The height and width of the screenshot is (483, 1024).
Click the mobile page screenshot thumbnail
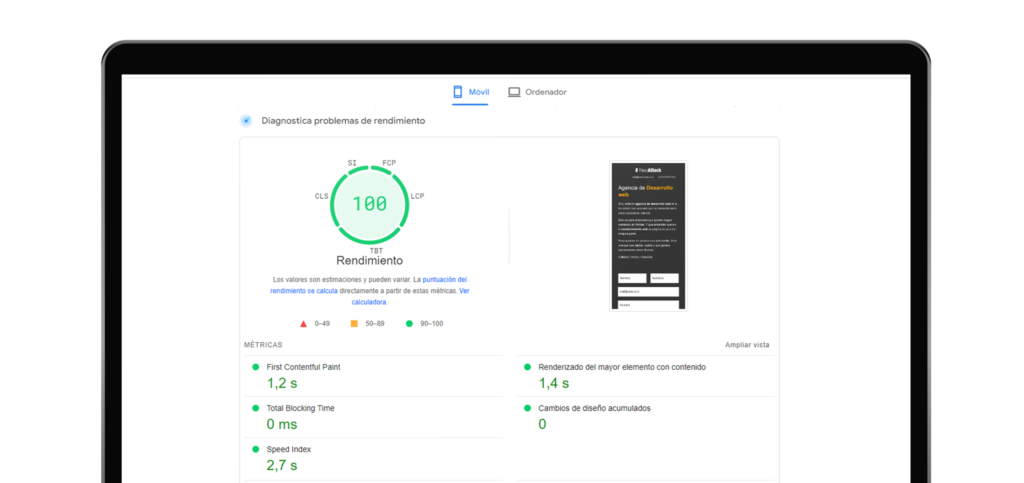[648, 235]
